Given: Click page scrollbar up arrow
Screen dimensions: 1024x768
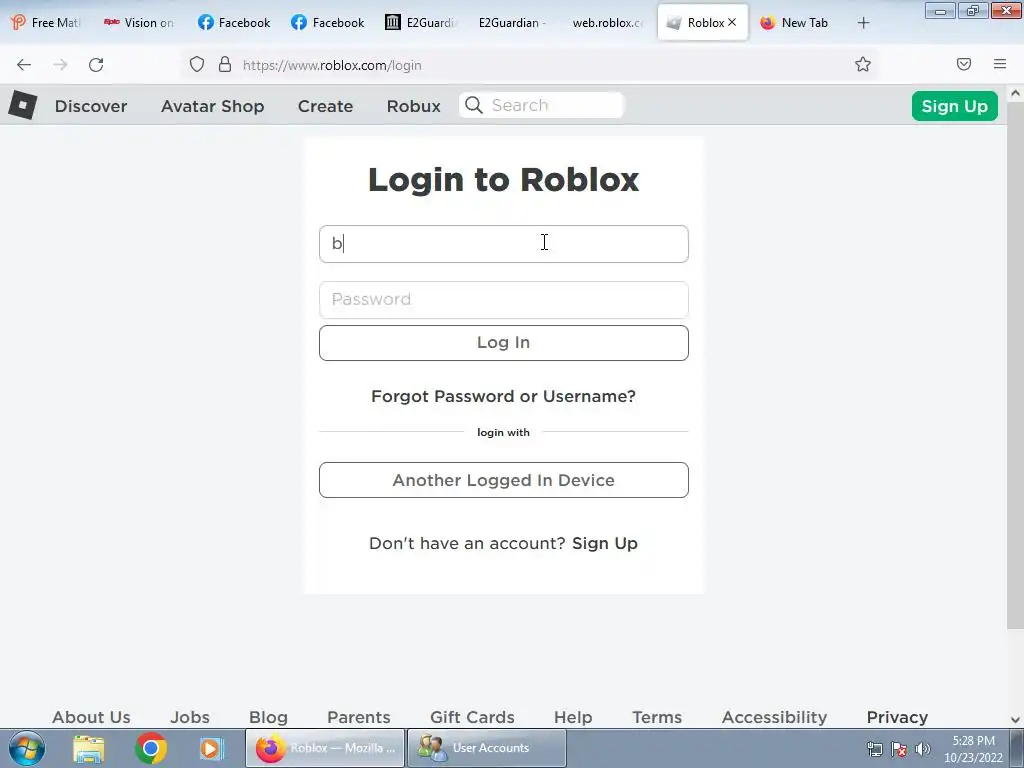Looking at the screenshot, I should tap(1015, 93).
